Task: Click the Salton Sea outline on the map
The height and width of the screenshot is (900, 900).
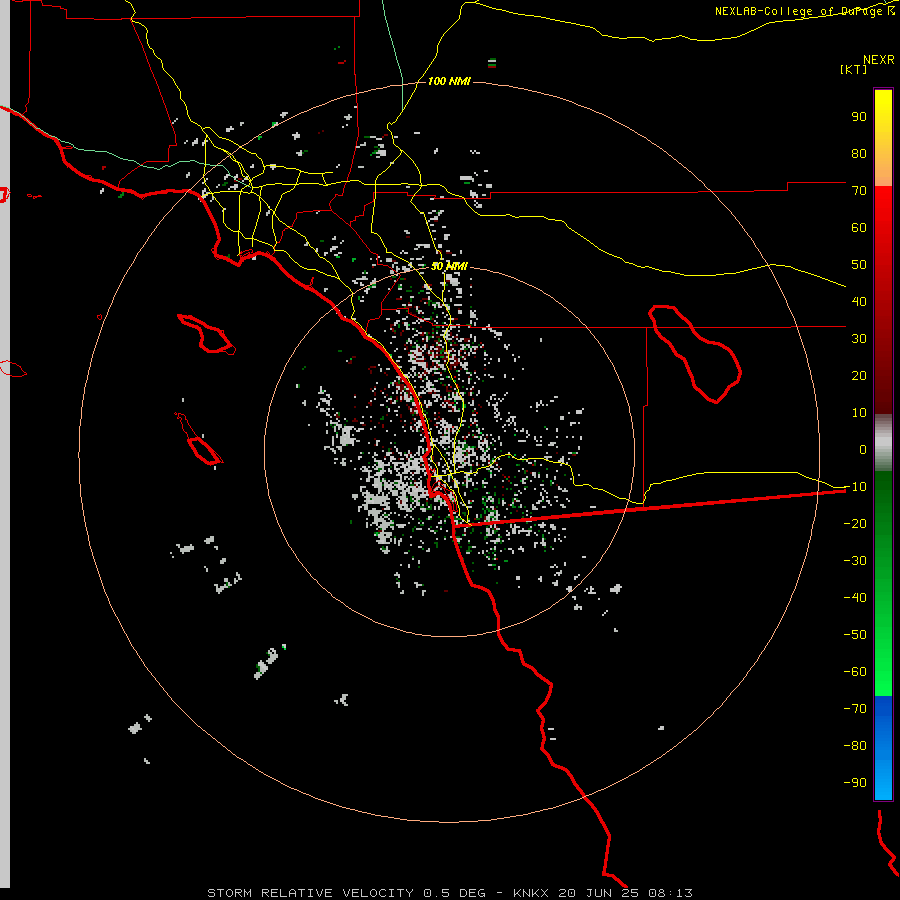Action: tap(695, 354)
